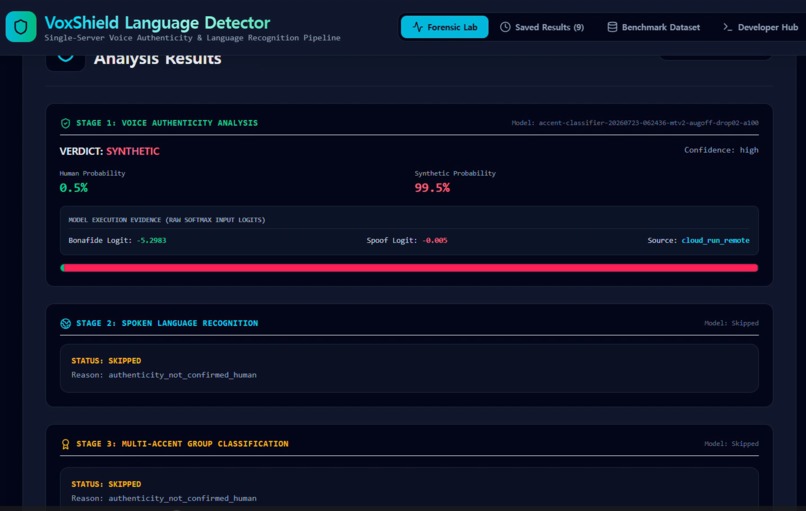Image resolution: width=806 pixels, height=511 pixels.
Task: Click the award ribbon icon of Stage 3
Action: point(65,444)
